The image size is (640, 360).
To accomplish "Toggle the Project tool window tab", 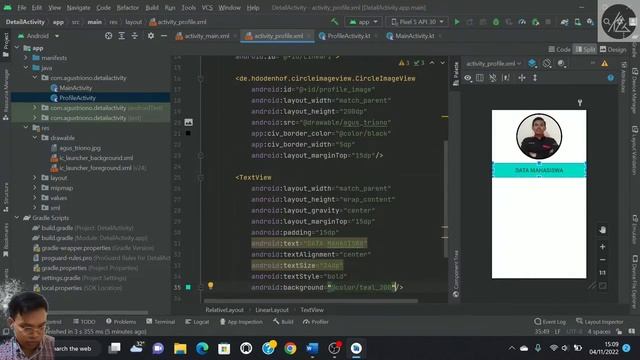I will click(6, 44).
